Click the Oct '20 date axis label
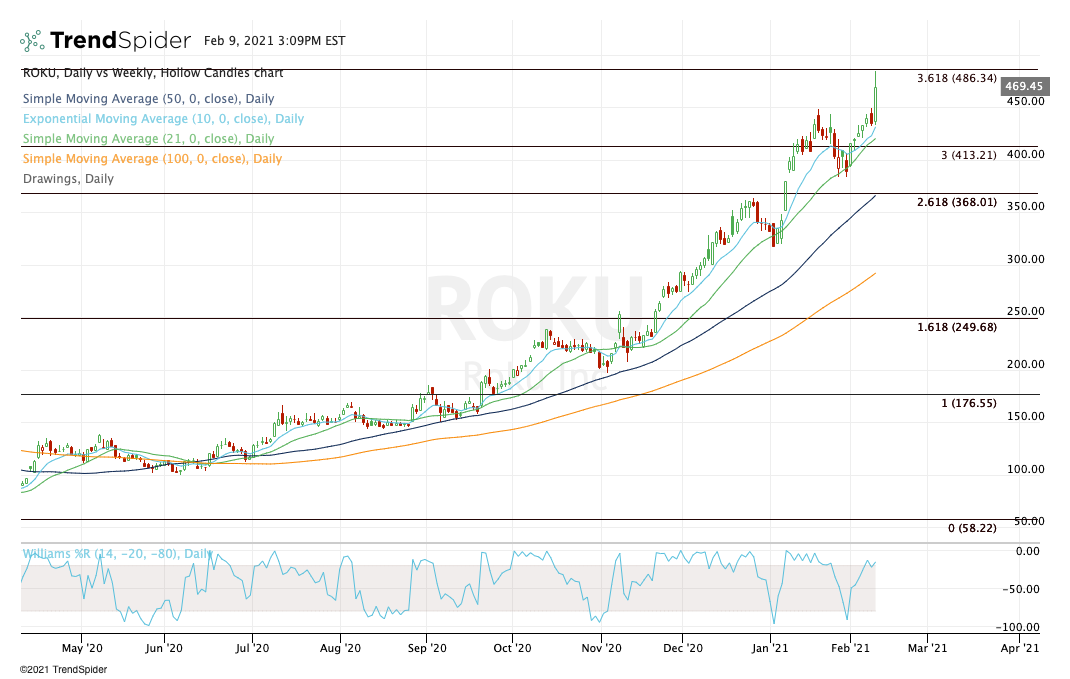The height and width of the screenshot is (679, 1070). click(512, 648)
